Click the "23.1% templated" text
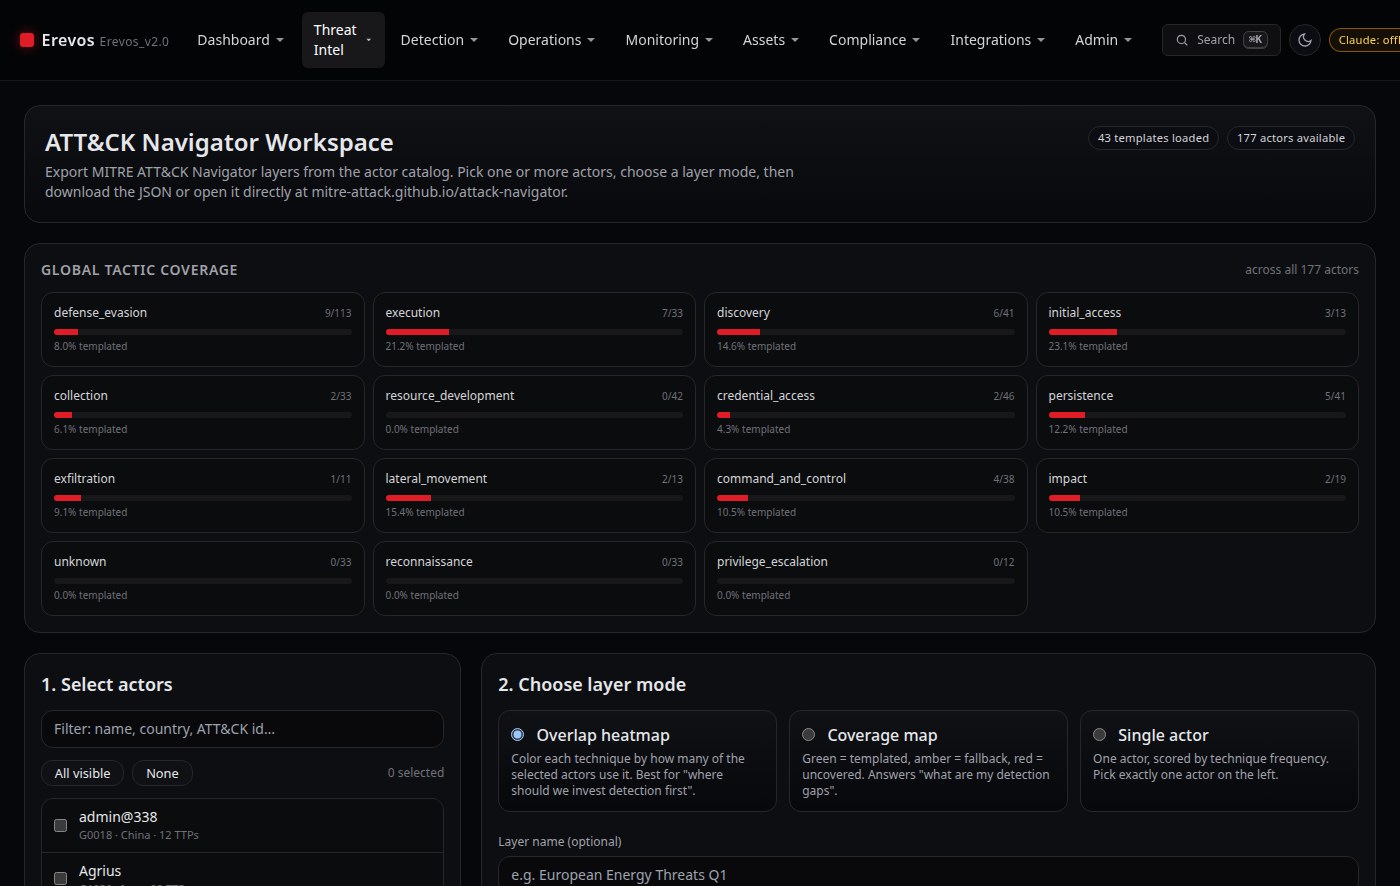 coord(1088,346)
